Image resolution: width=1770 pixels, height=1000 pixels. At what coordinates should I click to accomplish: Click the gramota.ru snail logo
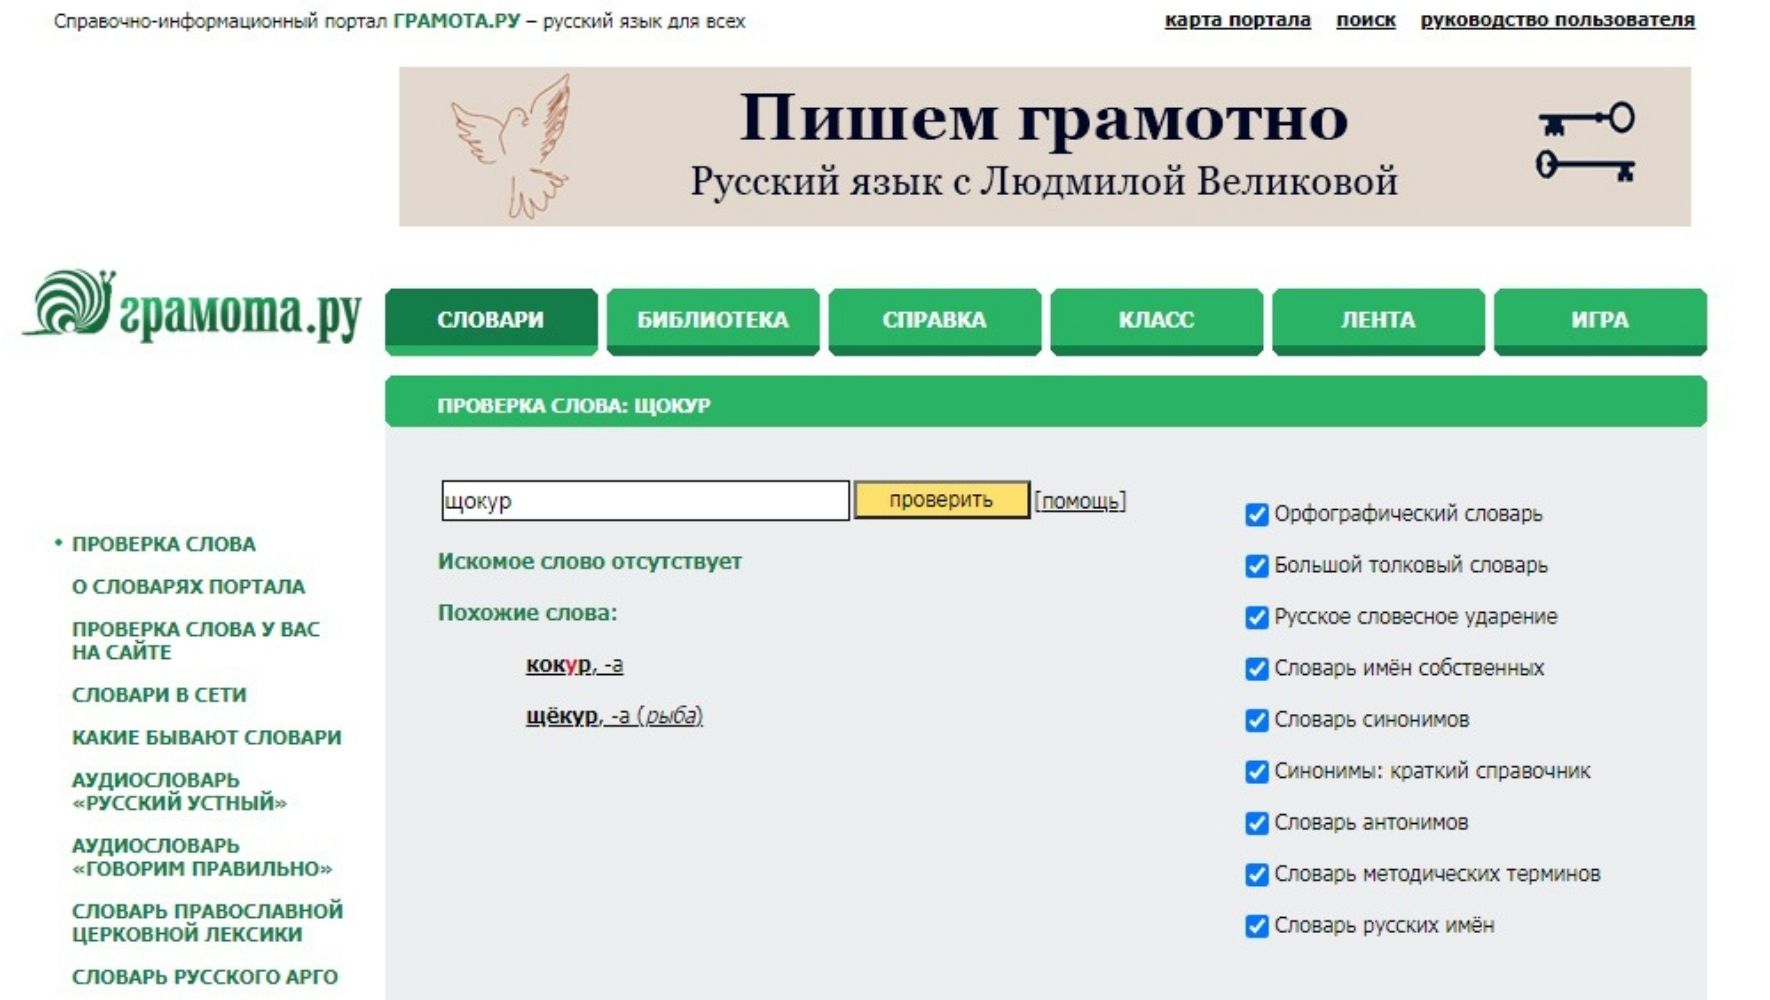[x=191, y=306]
